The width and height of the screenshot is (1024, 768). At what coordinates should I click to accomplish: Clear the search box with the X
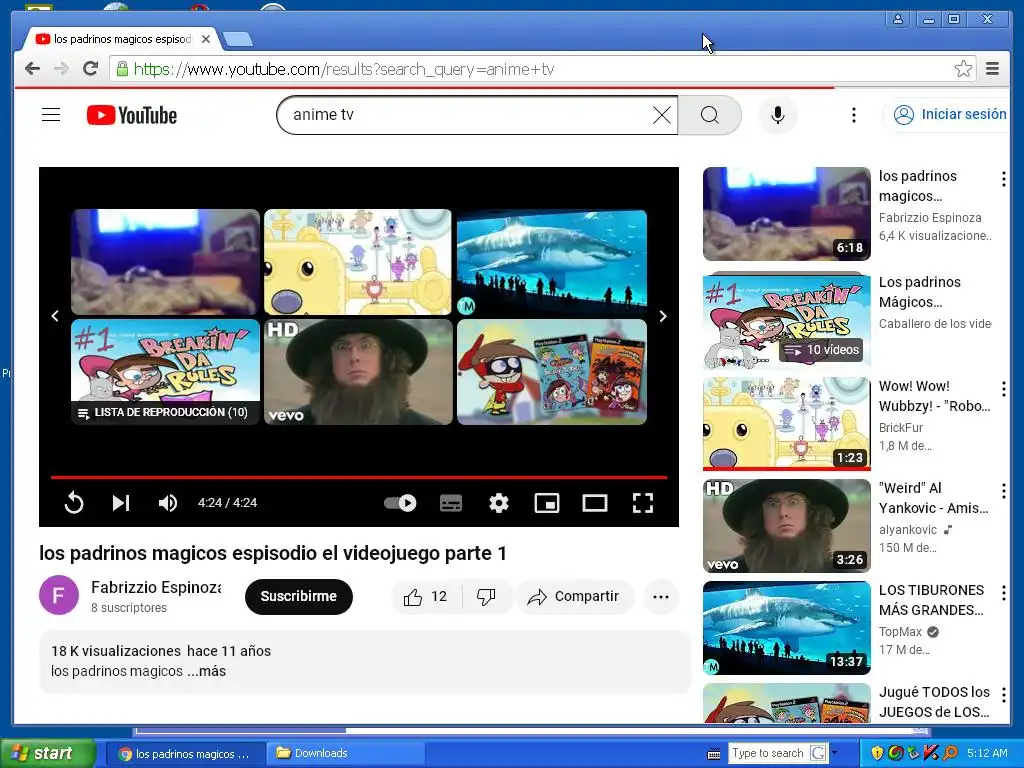(x=662, y=115)
